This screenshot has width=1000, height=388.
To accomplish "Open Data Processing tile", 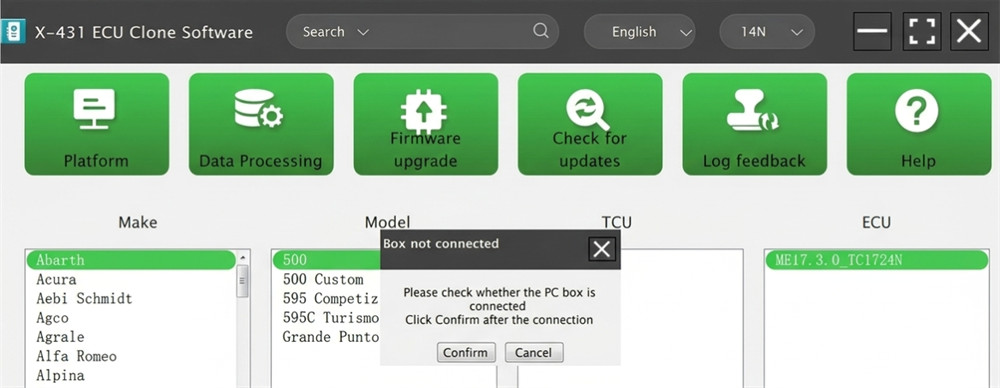I will coord(261,124).
